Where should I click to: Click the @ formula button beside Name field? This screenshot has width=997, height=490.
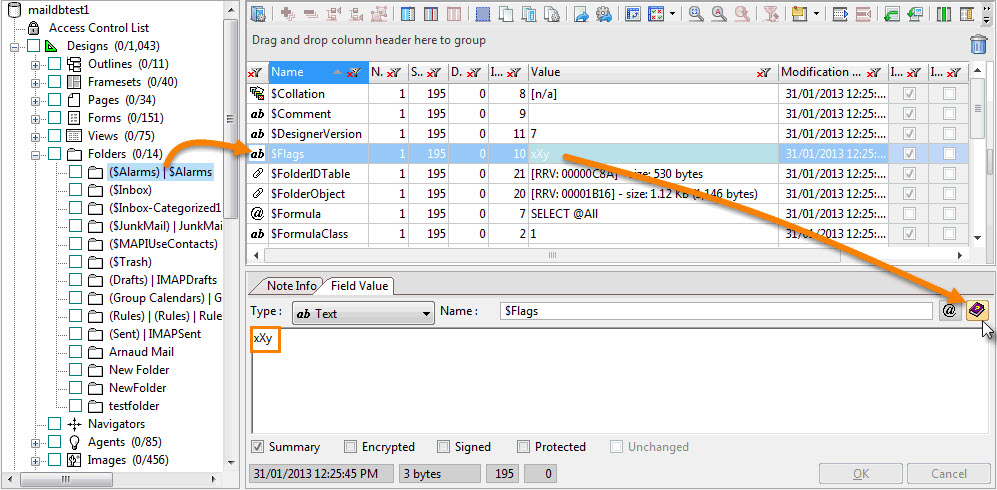click(950, 311)
